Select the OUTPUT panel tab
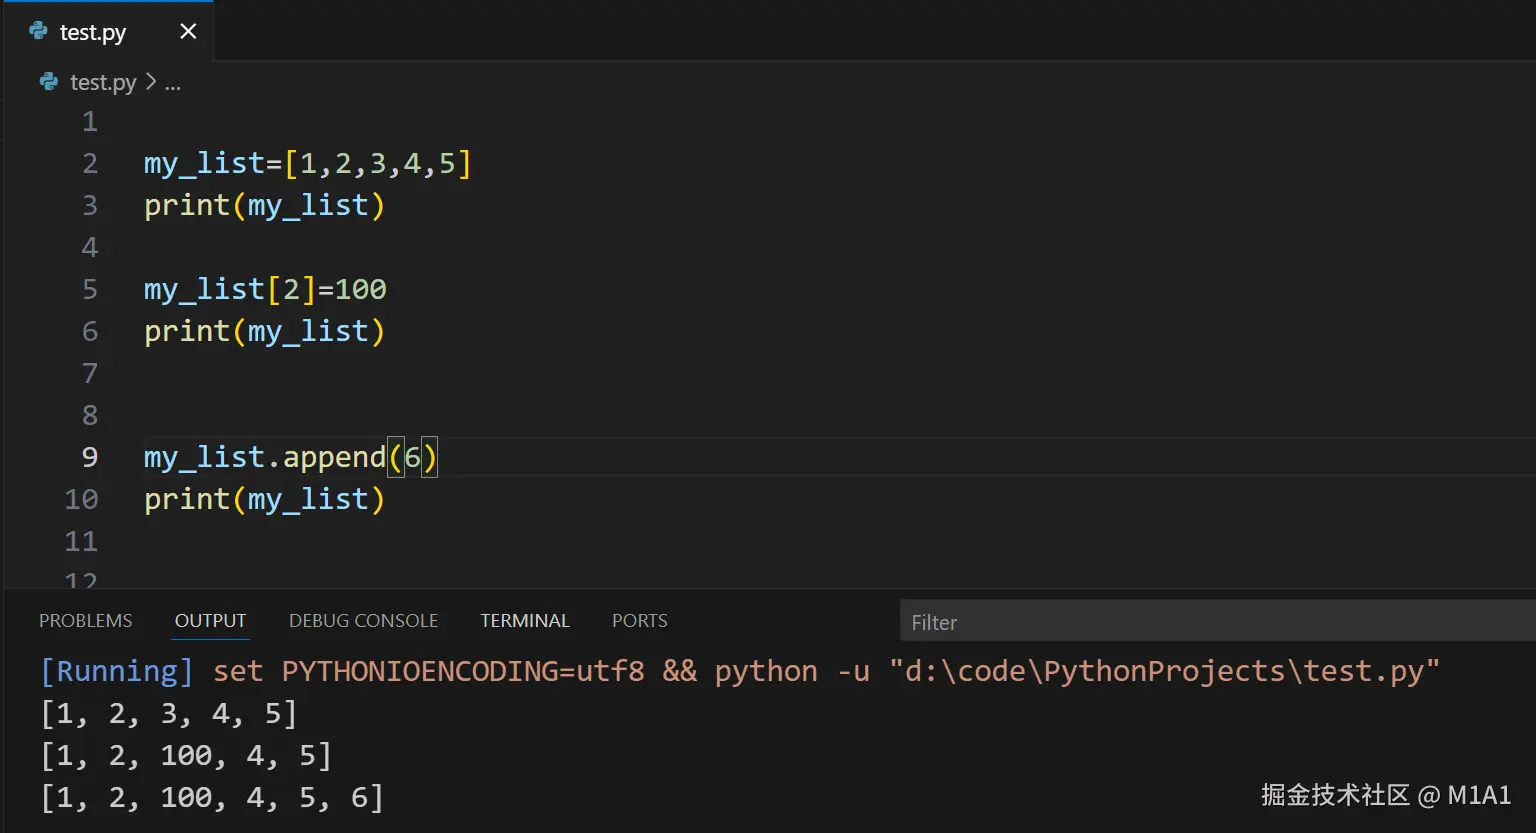1536x833 pixels. [210, 621]
